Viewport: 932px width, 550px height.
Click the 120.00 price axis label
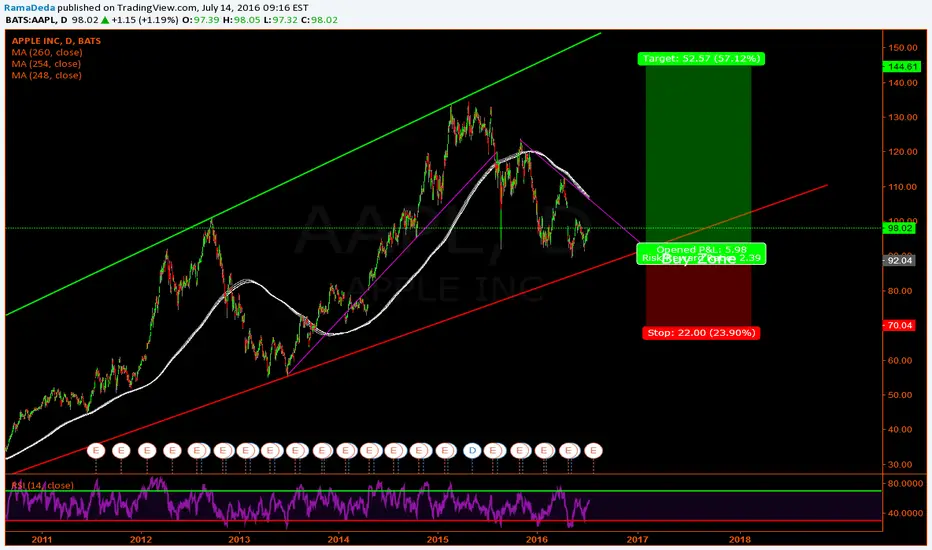click(903, 152)
